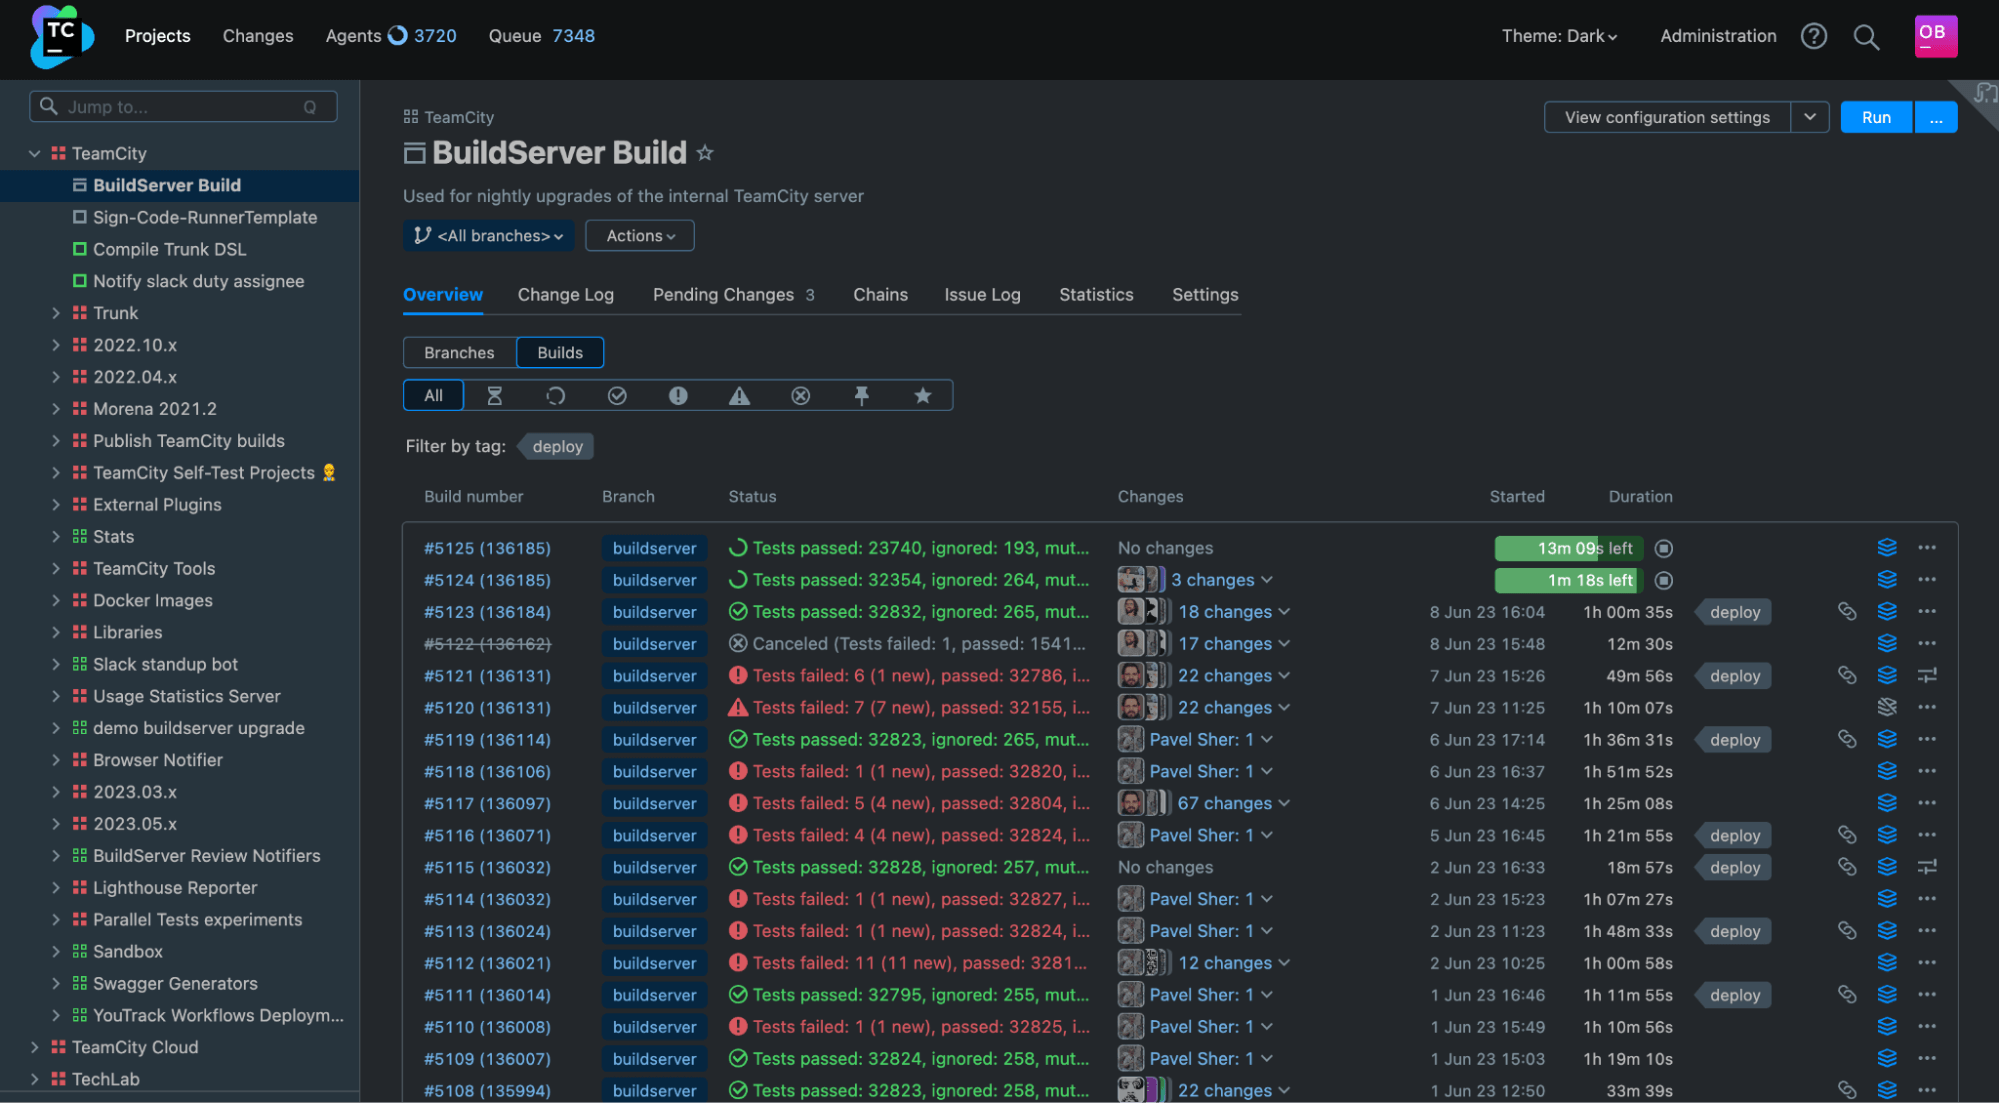Open layers icon for build #5113
This screenshot has width=1999, height=1103.
[1887, 931]
